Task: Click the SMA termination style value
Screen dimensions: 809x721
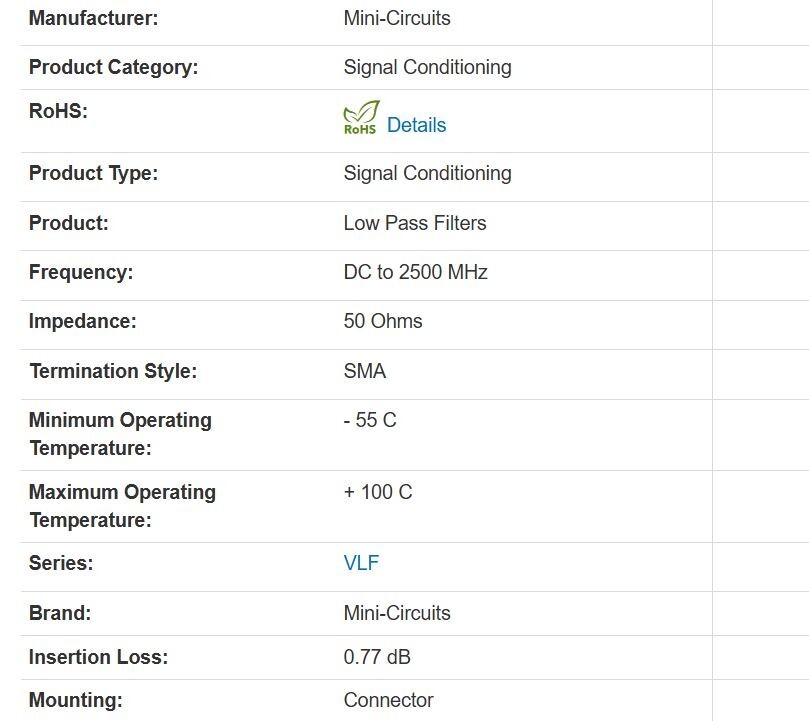Action: click(364, 371)
